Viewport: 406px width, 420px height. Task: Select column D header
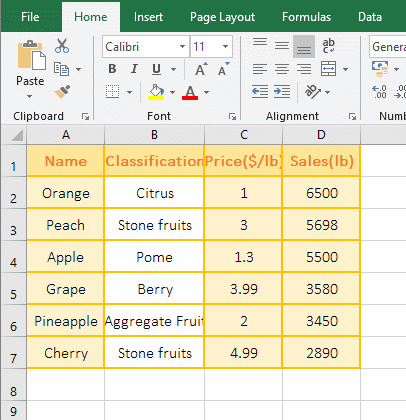(321, 135)
